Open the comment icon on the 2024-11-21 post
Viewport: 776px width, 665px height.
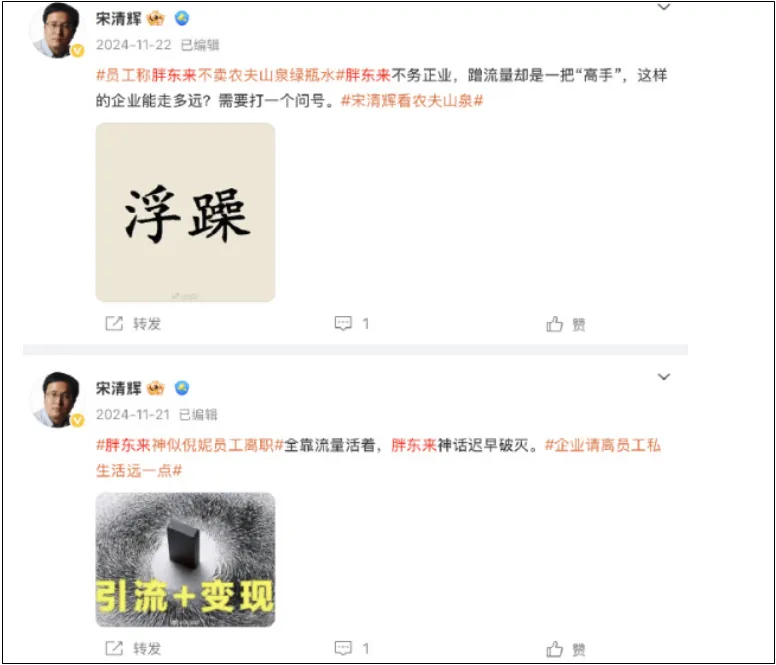pos(343,648)
